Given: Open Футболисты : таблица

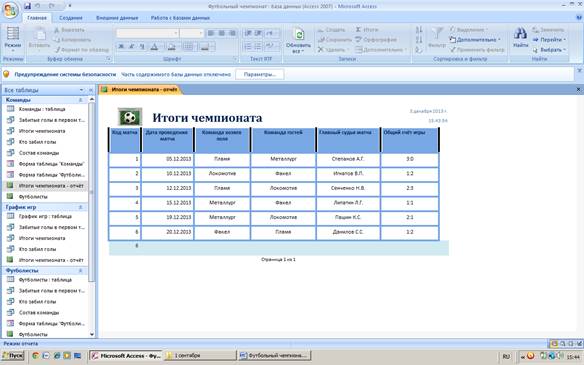Looking at the screenshot, I should click(x=45, y=280).
